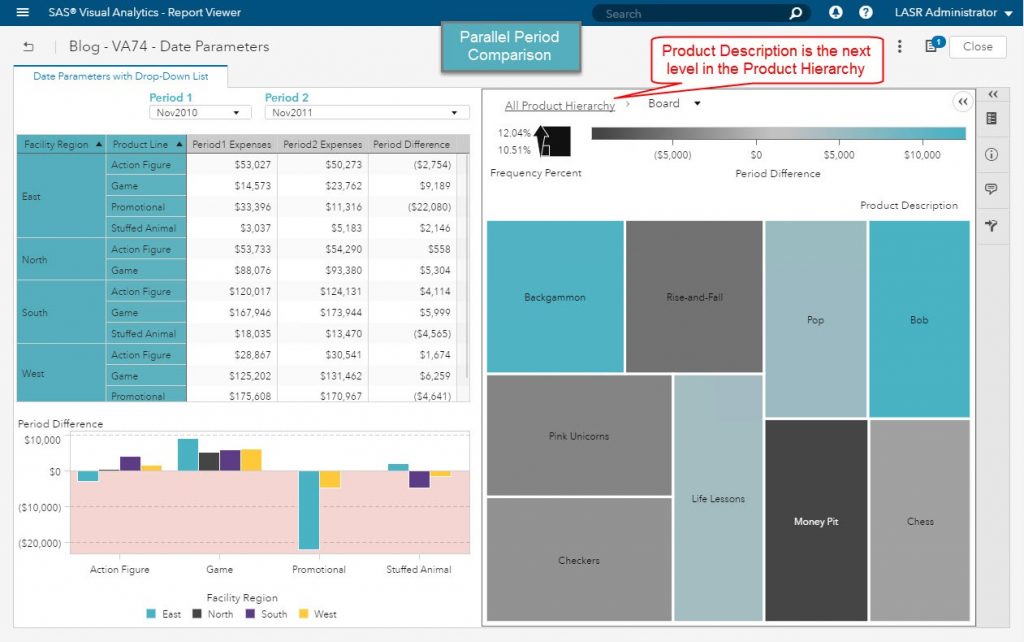The width and height of the screenshot is (1024, 642).
Task: Open the three-dot overflow menu
Action: pyautogui.click(x=900, y=47)
